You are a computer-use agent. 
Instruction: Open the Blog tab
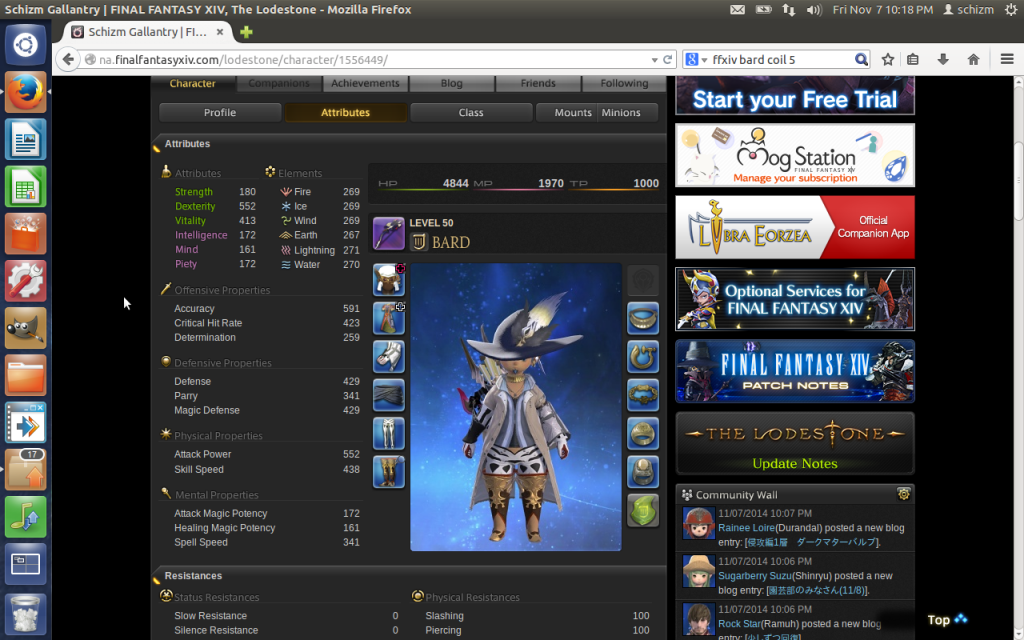coord(451,83)
